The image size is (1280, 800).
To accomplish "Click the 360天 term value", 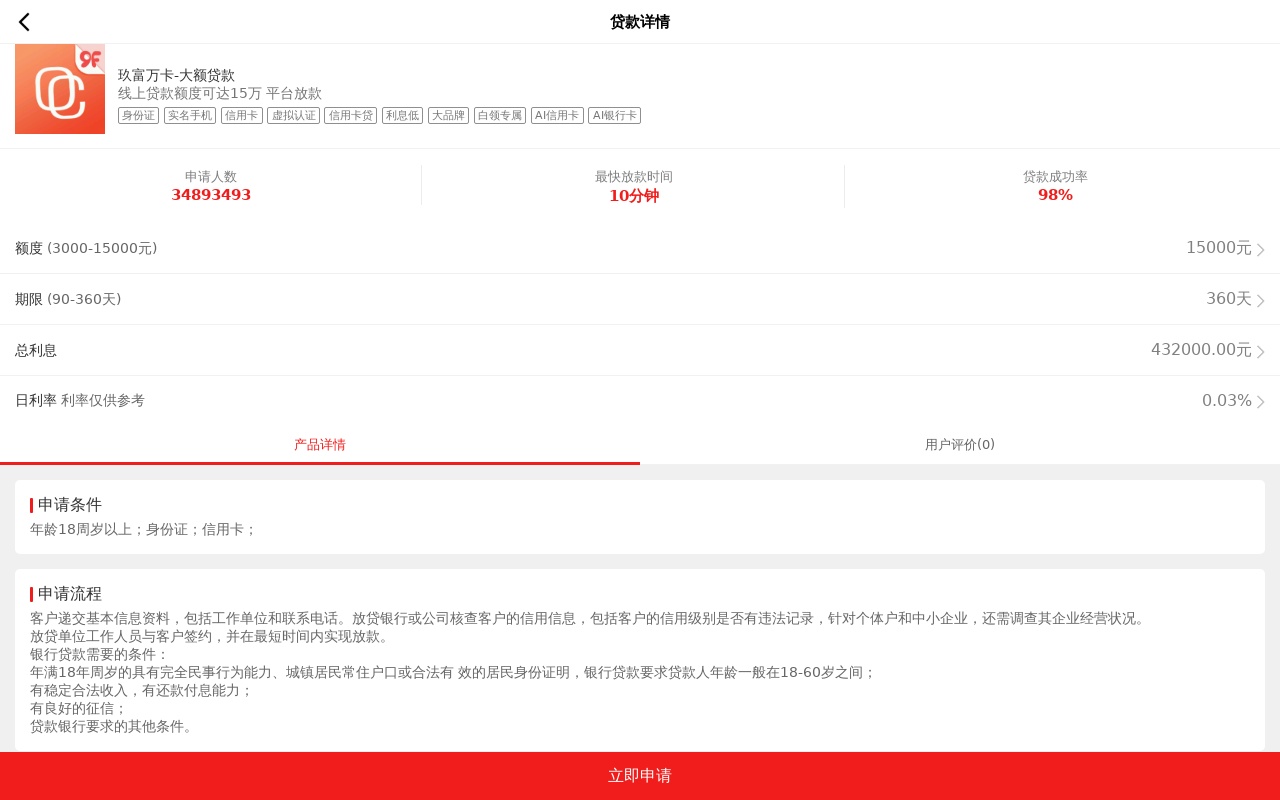I will pyautogui.click(x=1229, y=299).
